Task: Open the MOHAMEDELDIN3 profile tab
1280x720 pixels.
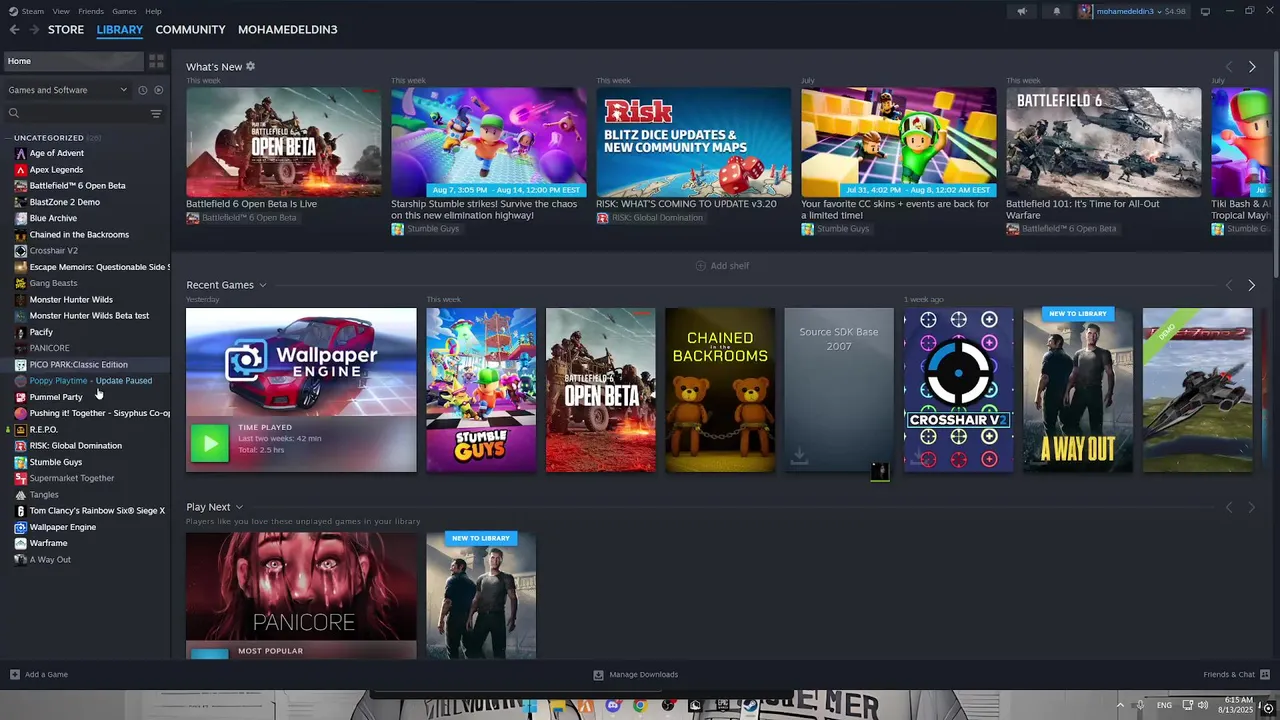Action: point(287,30)
